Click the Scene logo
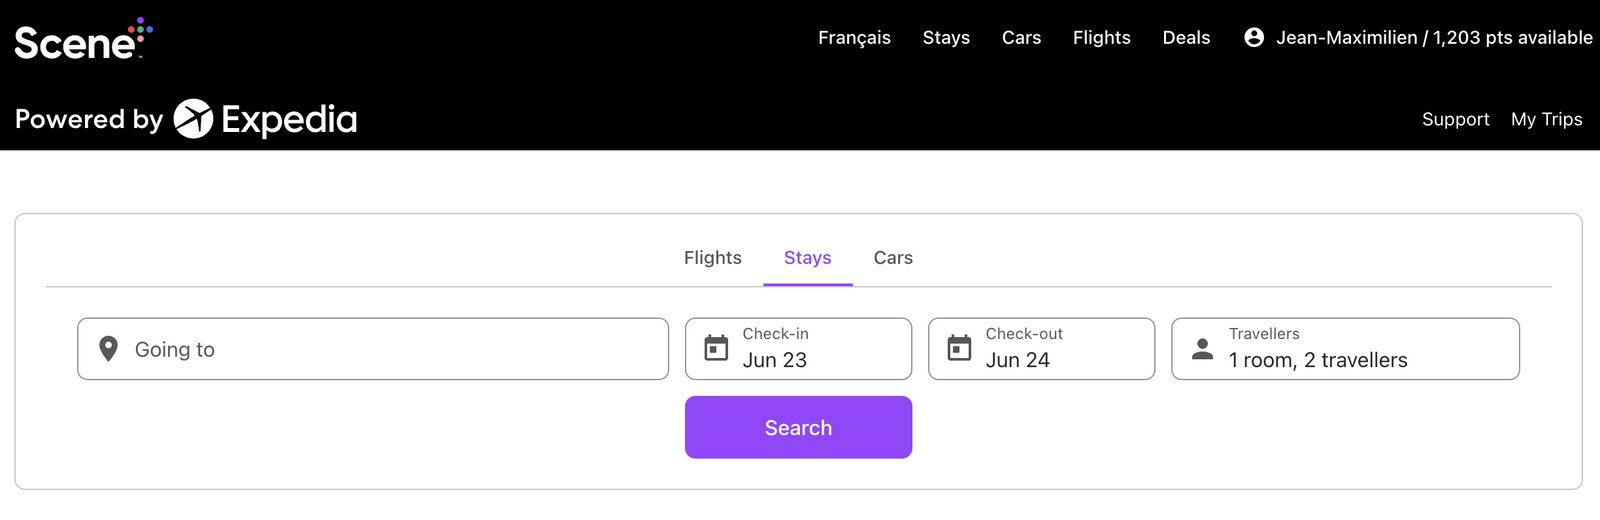1600x520 pixels. tap(82, 40)
